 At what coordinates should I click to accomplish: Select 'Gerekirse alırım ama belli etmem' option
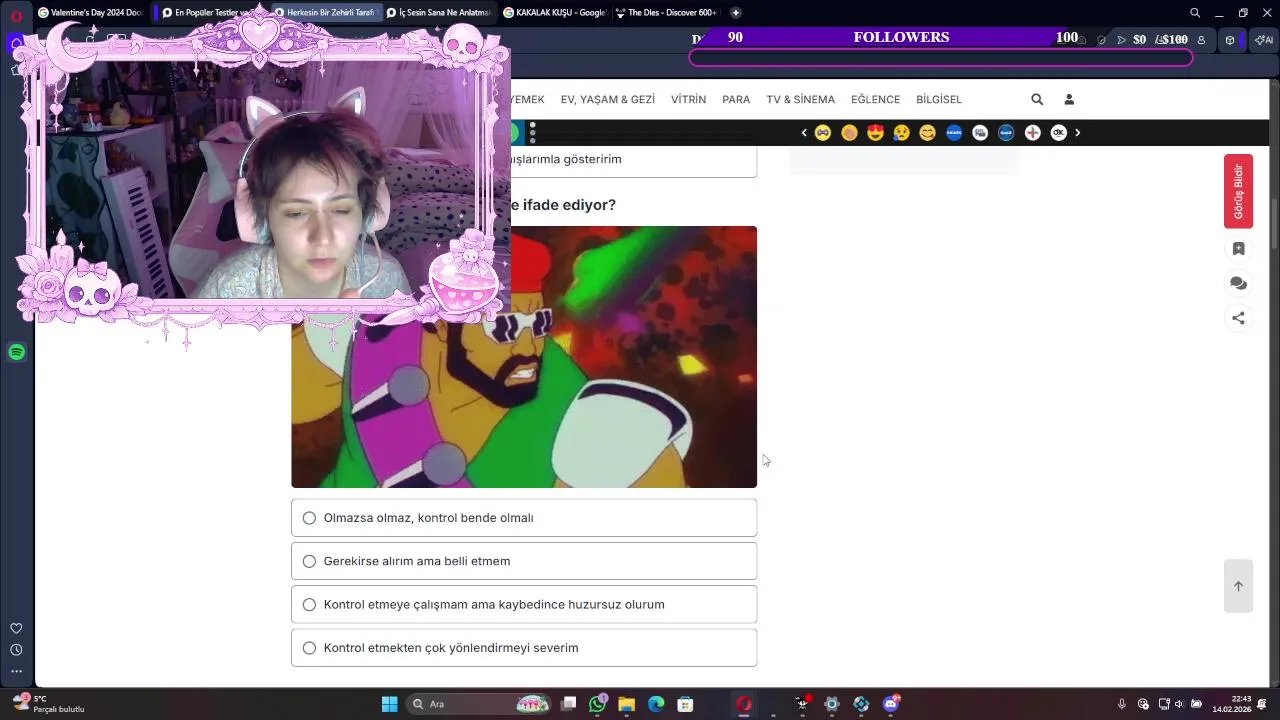tap(524, 561)
